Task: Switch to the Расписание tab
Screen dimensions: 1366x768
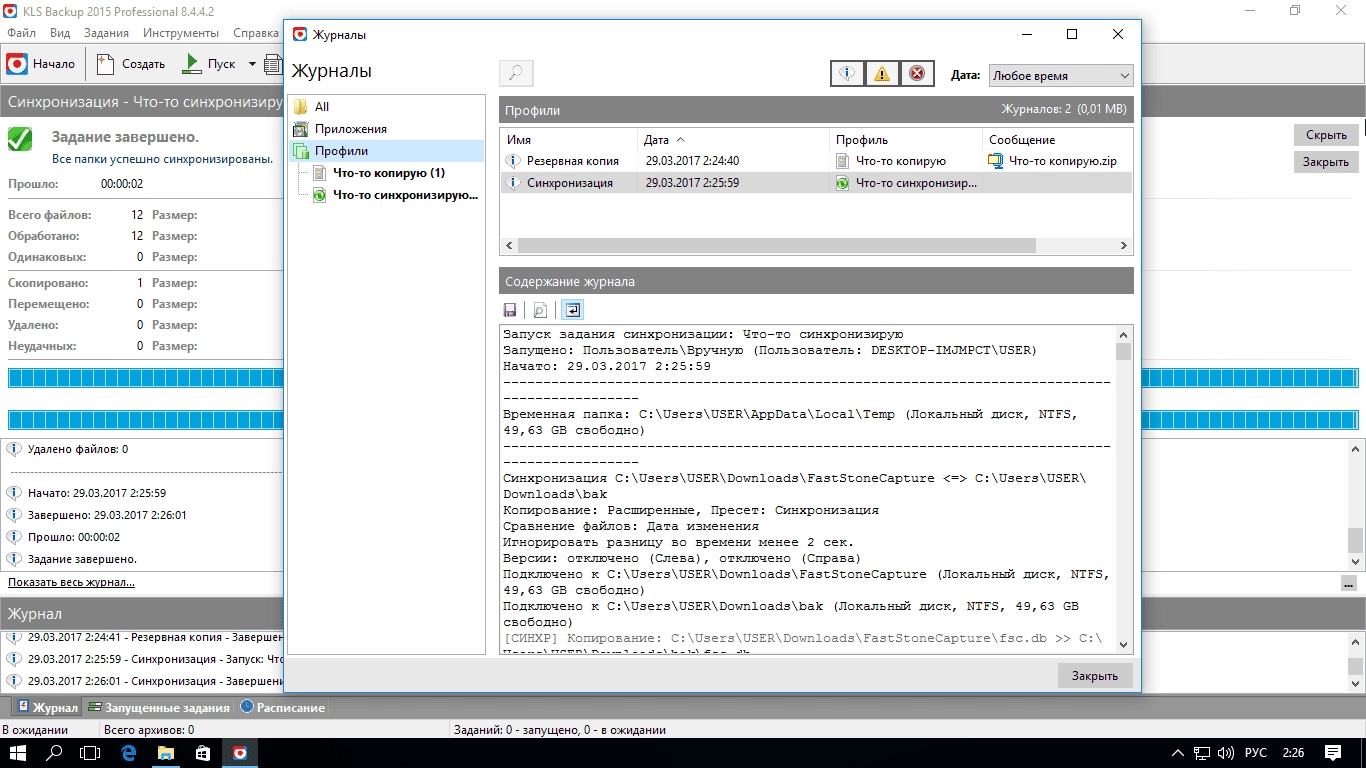Action: point(283,707)
